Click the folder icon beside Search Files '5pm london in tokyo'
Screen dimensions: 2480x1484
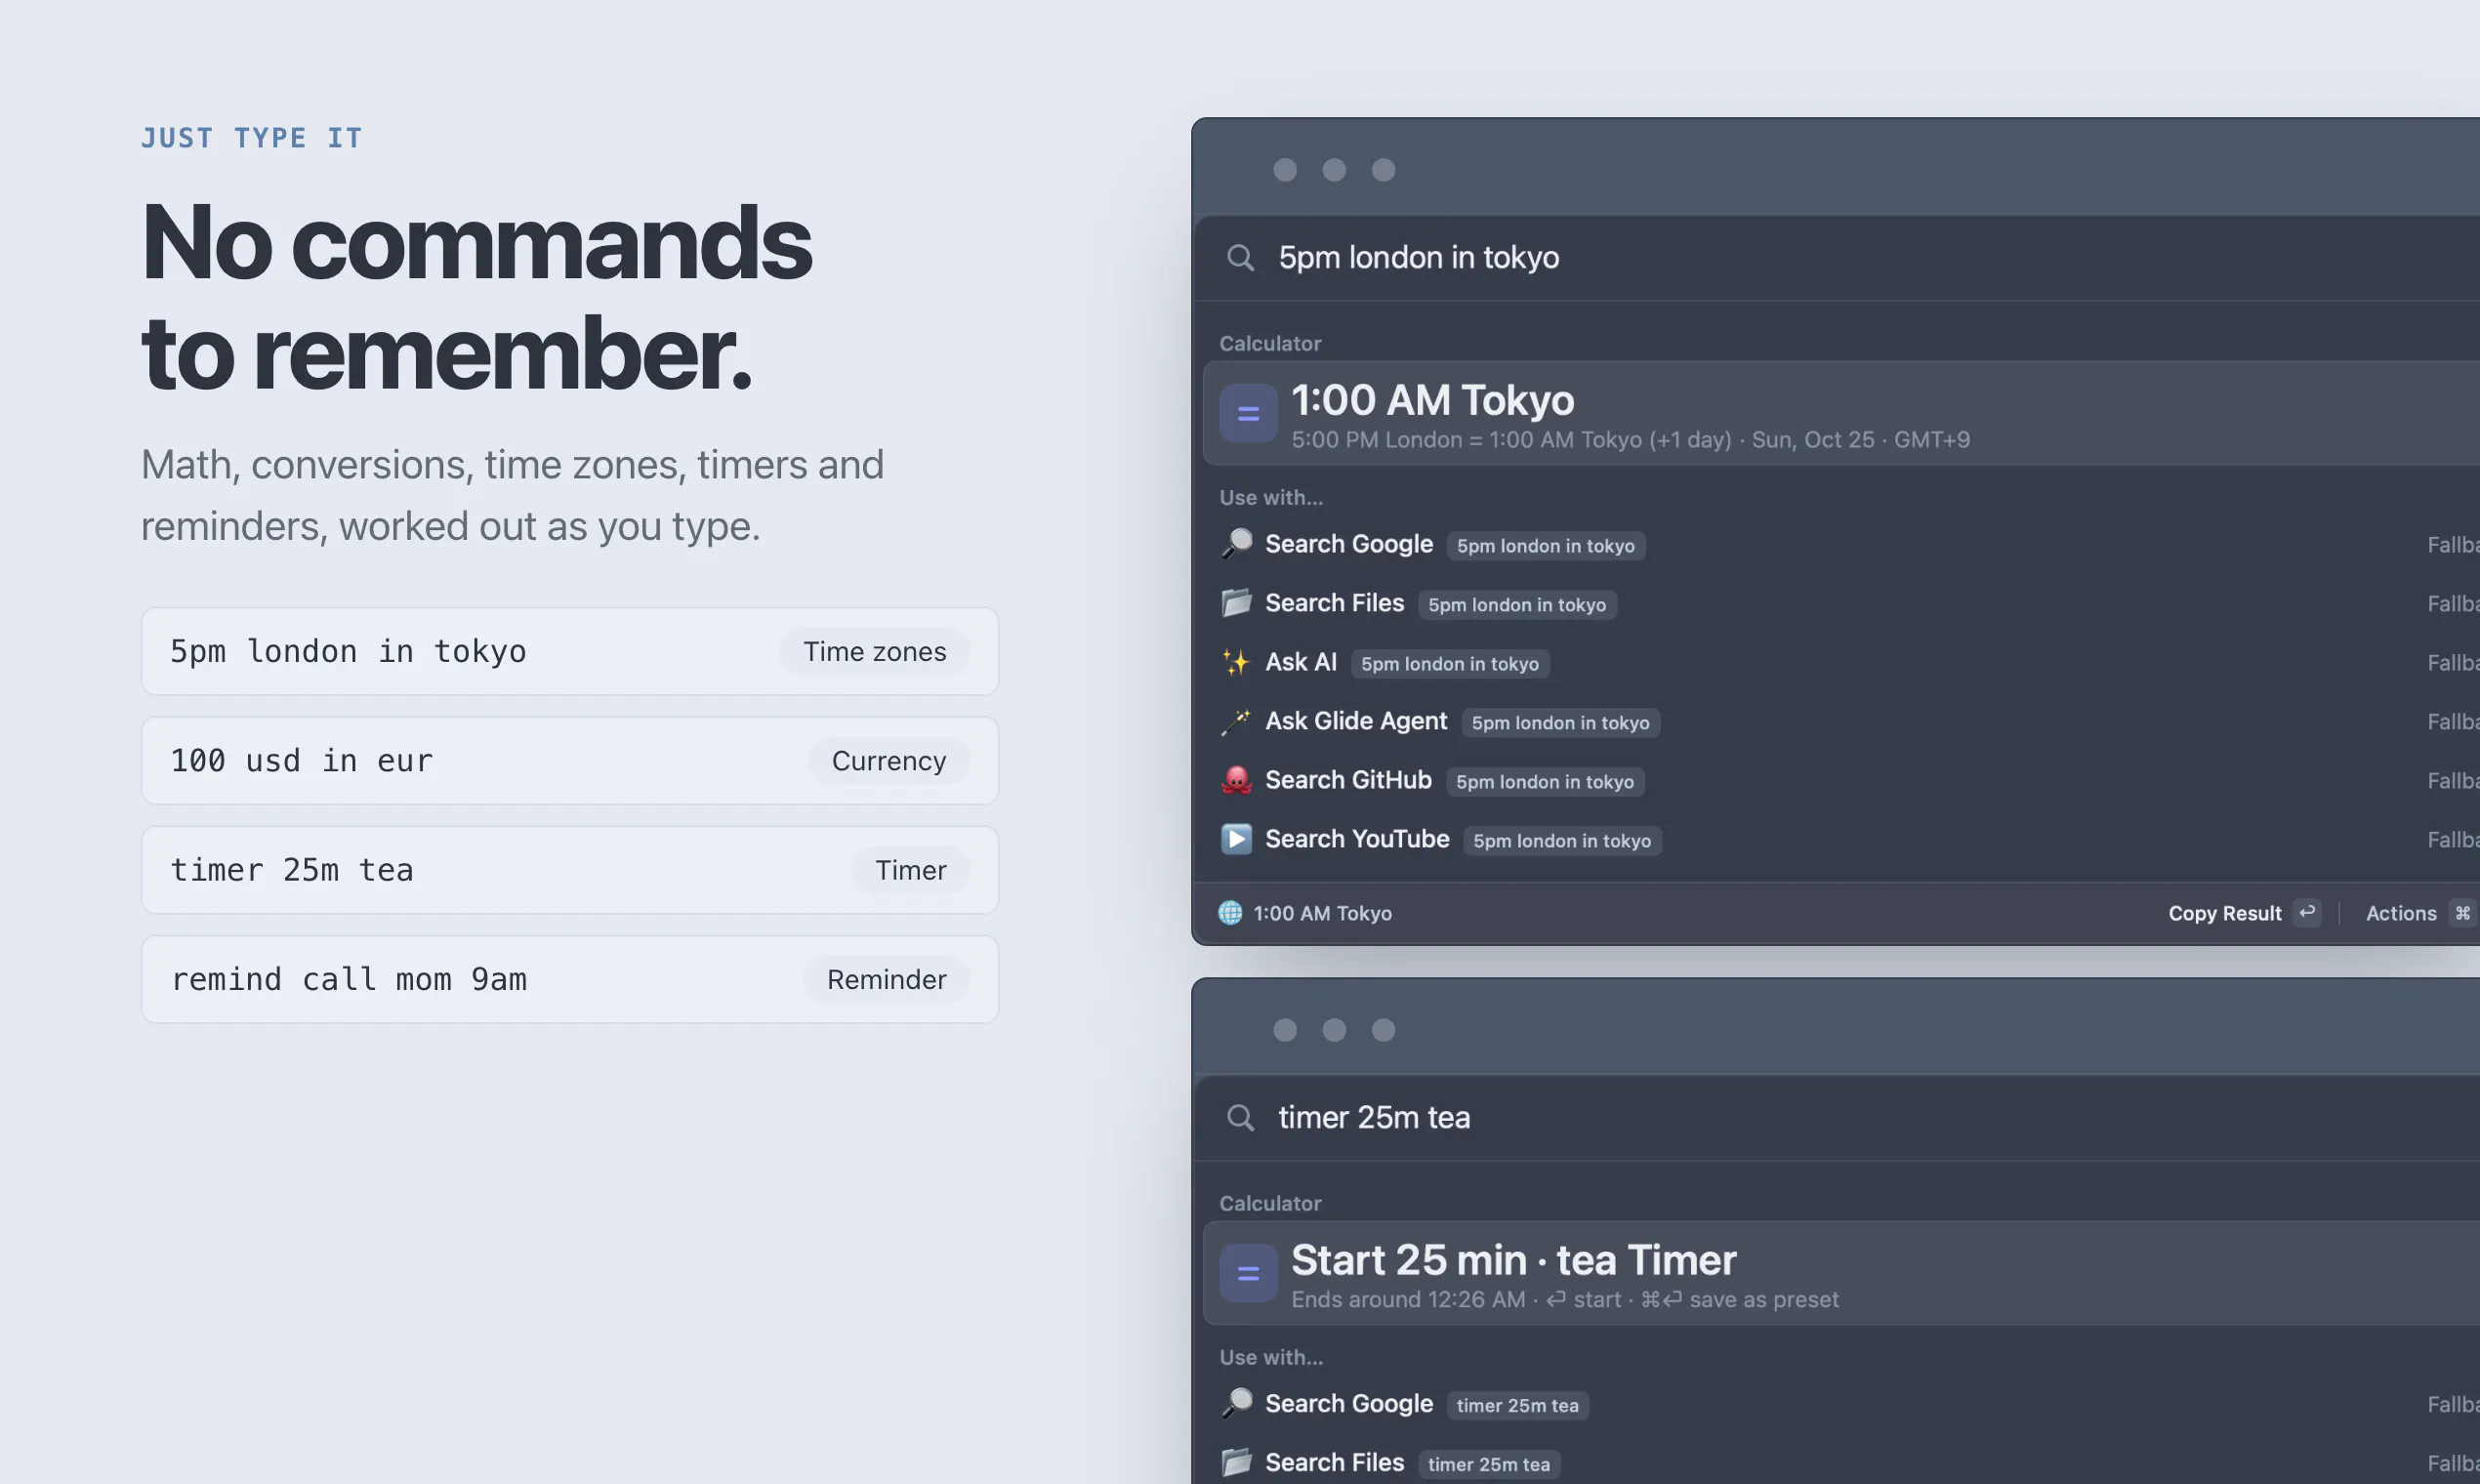pyautogui.click(x=1237, y=603)
